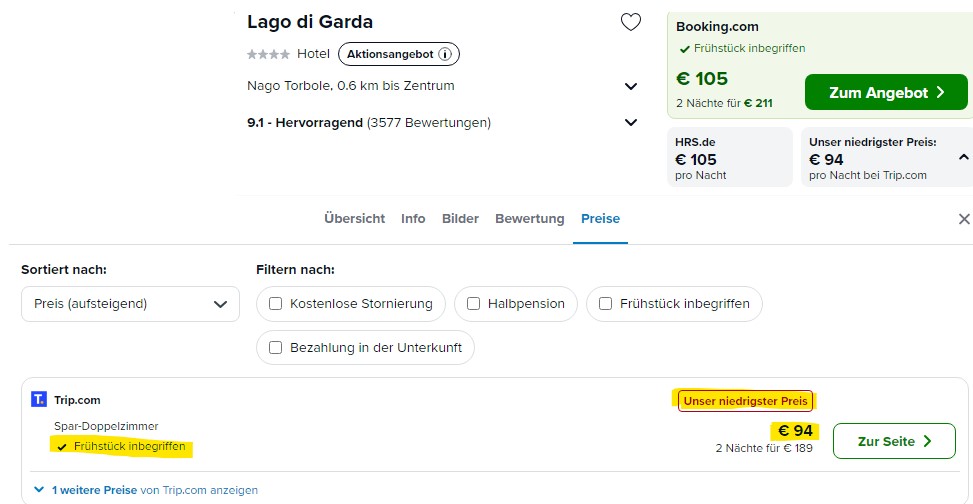This screenshot has height=504, width=973.
Task: Toggle Bezahlung in der Unterkunft checkbox
Action: (276, 348)
